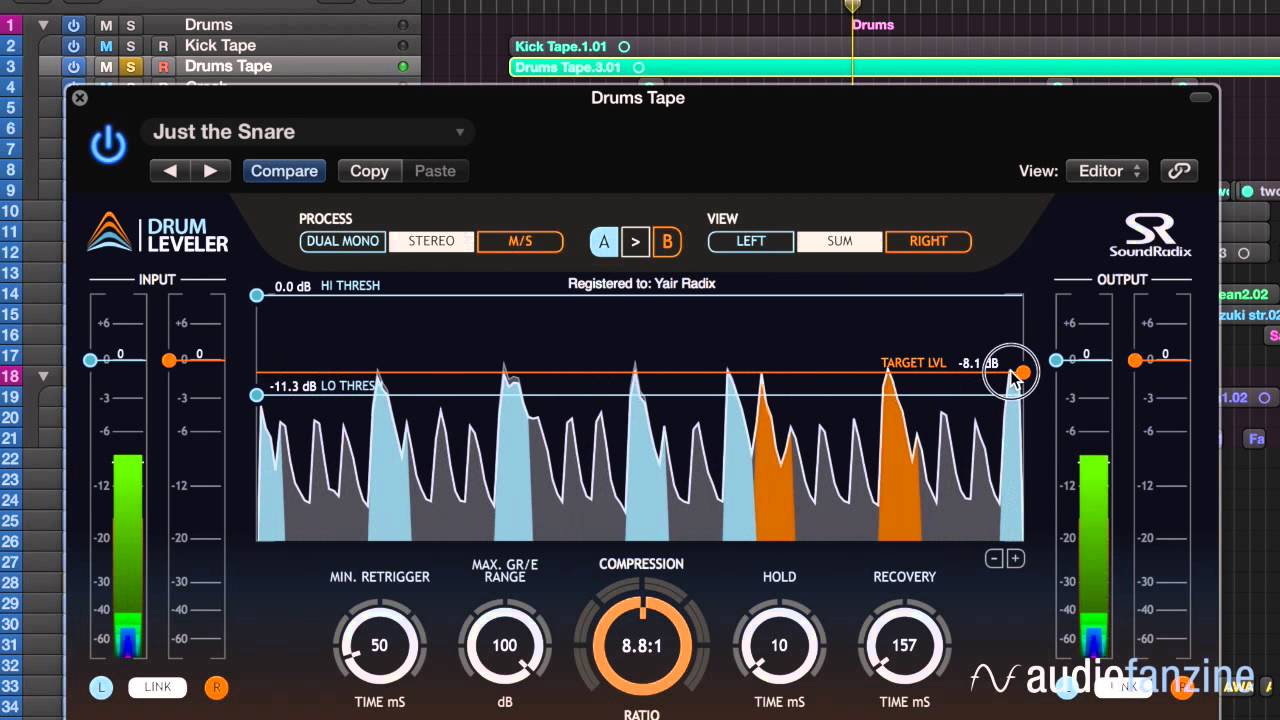Image resolution: width=1280 pixels, height=720 pixels.
Task: Click the COMPRESSION ratio knob
Action: coord(642,645)
